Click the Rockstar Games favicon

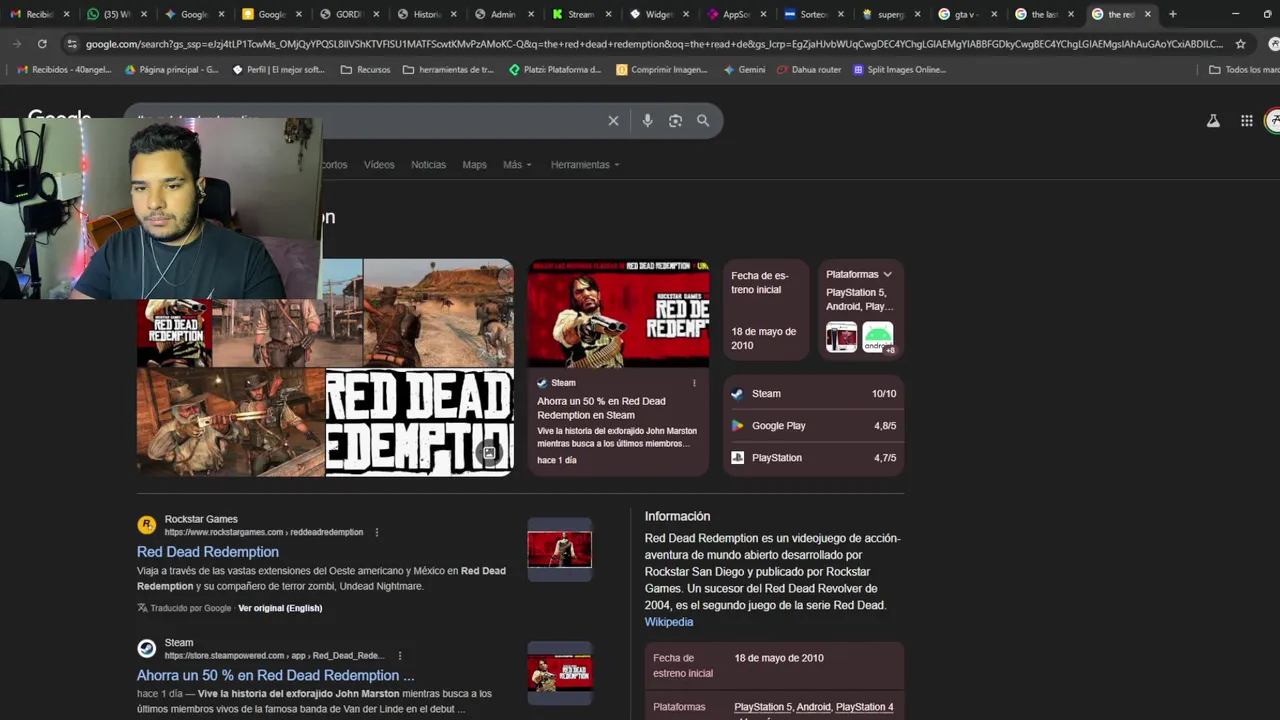pyautogui.click(x=147, y=525)
